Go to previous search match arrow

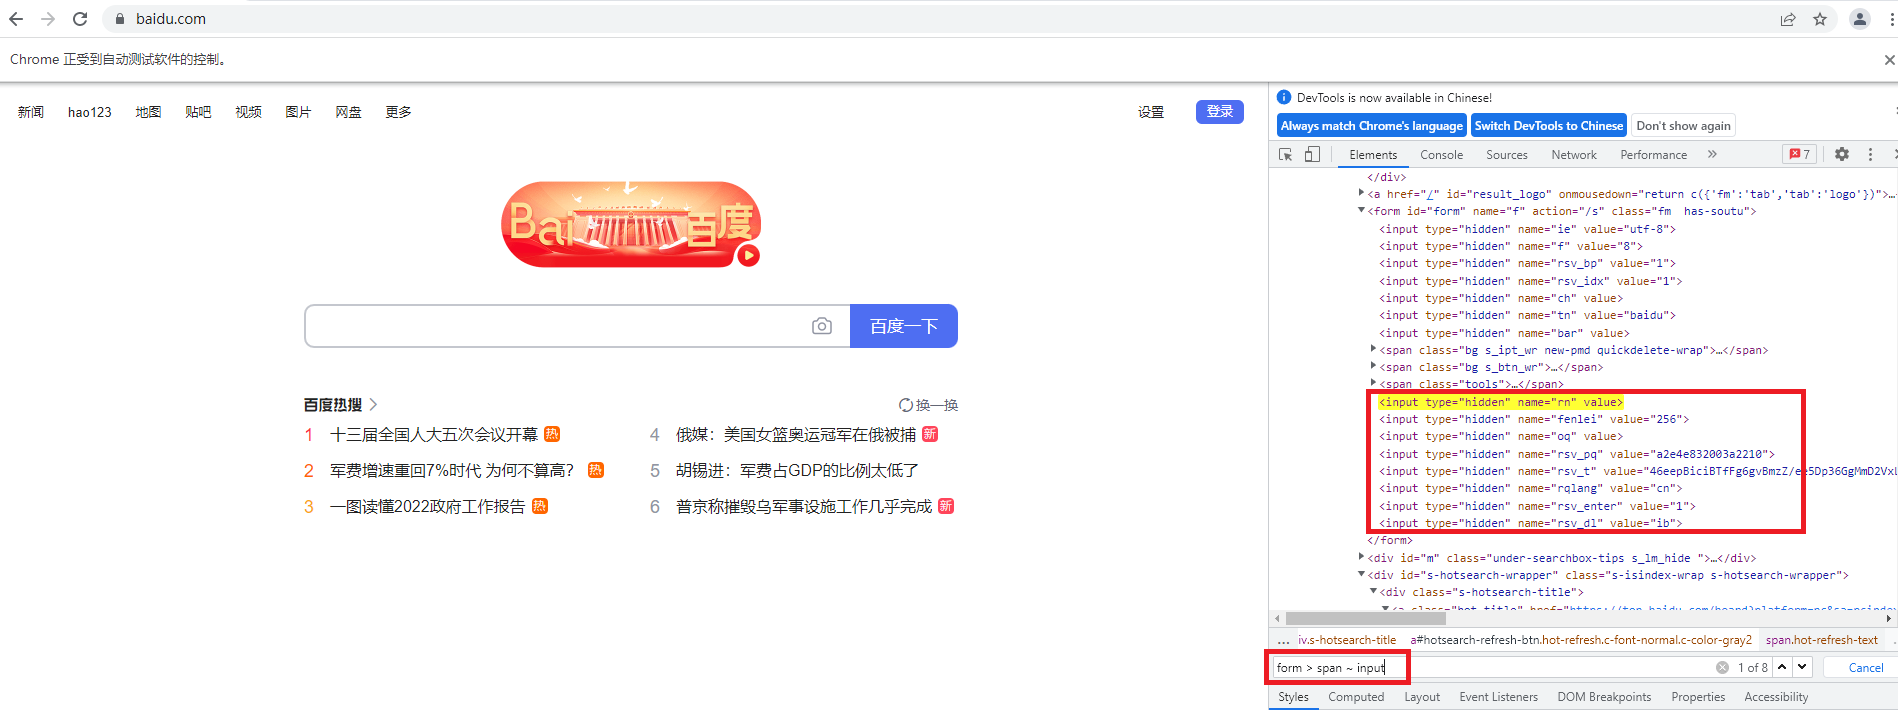tap(1782, 667)
